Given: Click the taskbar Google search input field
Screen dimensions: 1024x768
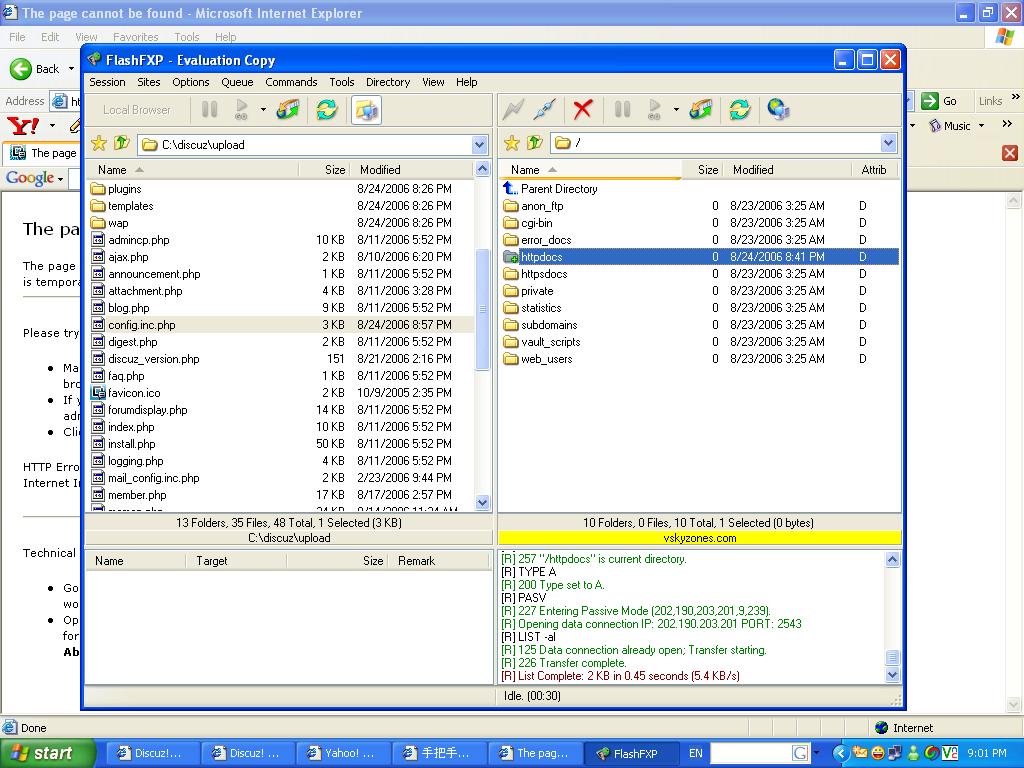Looking at the screenshot, I should [x=751, y=753].
